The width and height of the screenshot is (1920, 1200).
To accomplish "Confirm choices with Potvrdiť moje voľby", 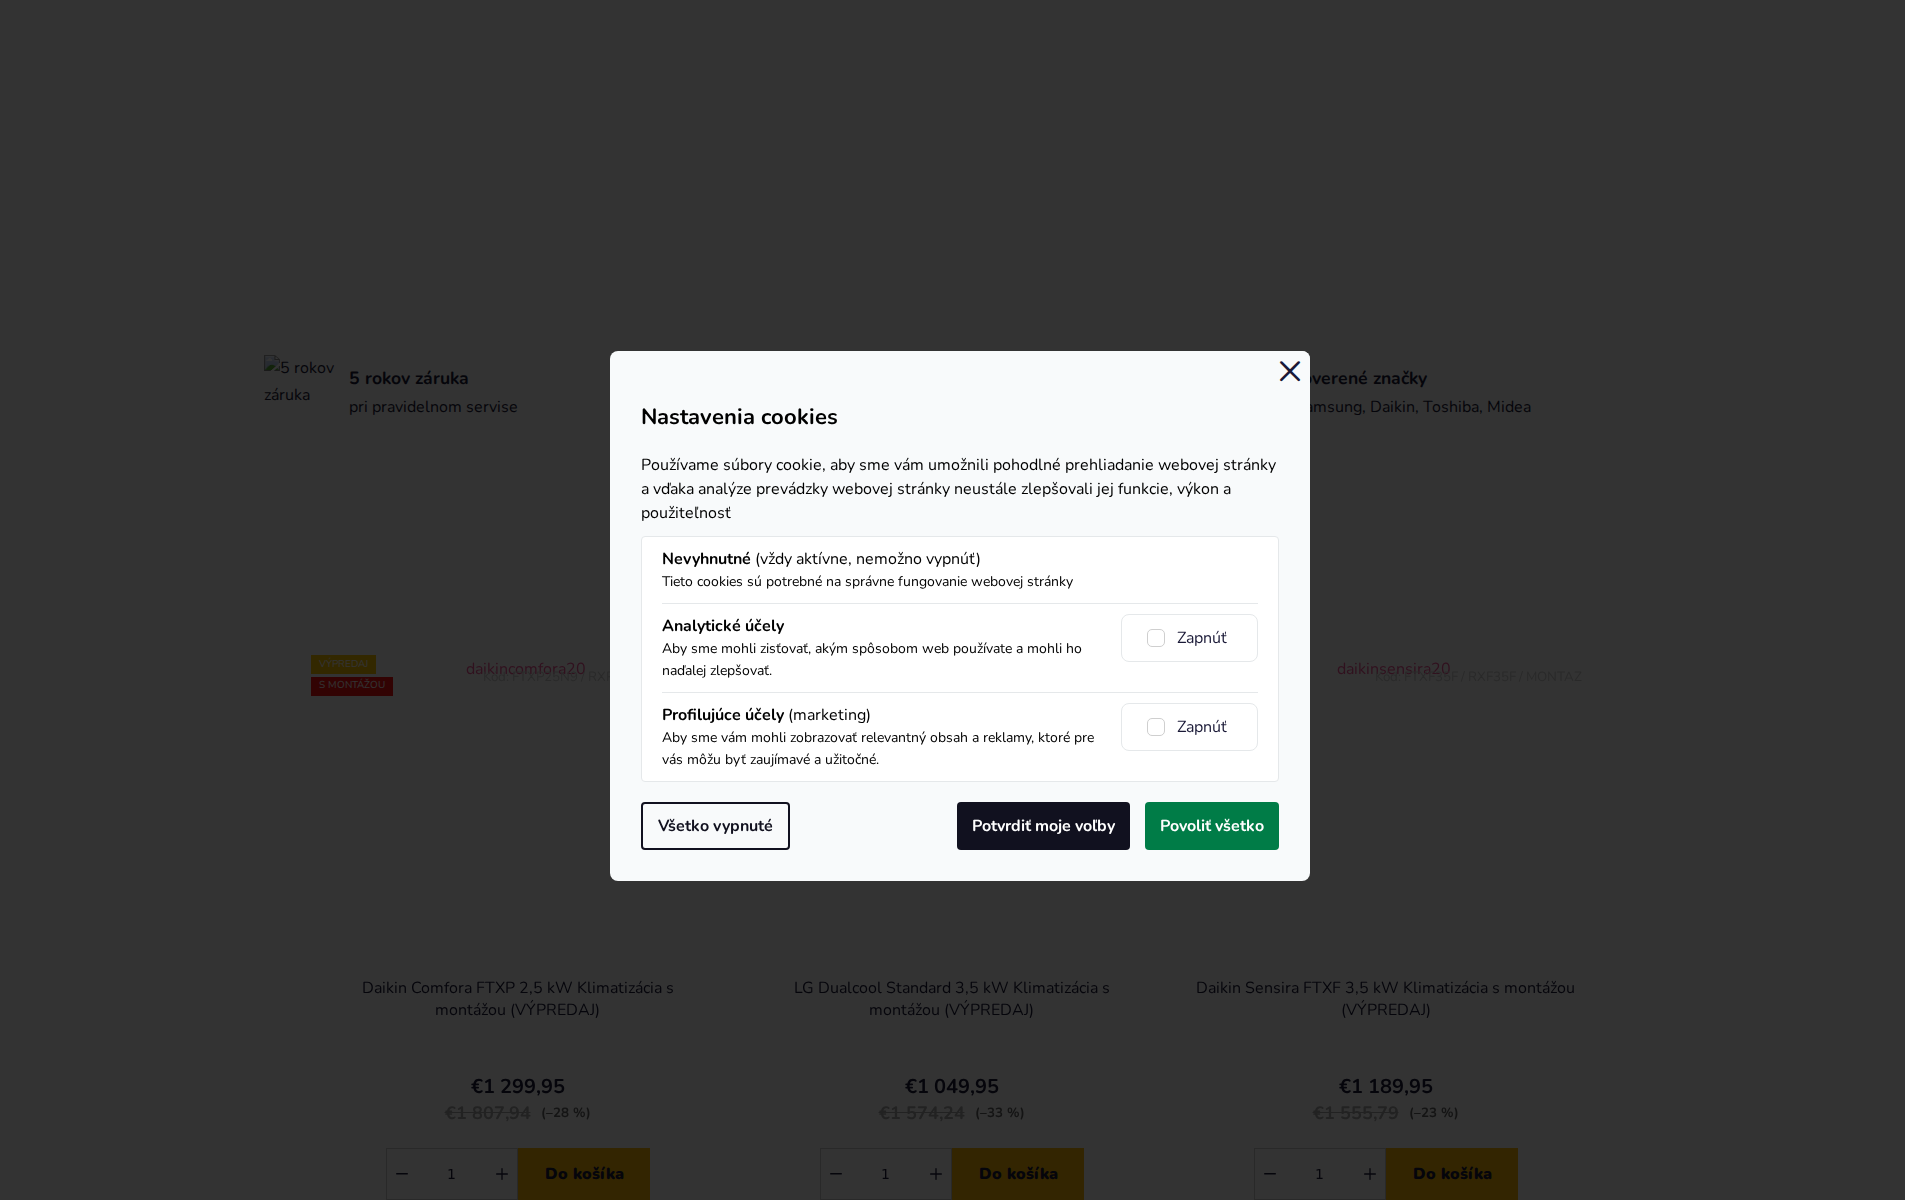I will pos(1043,826).
